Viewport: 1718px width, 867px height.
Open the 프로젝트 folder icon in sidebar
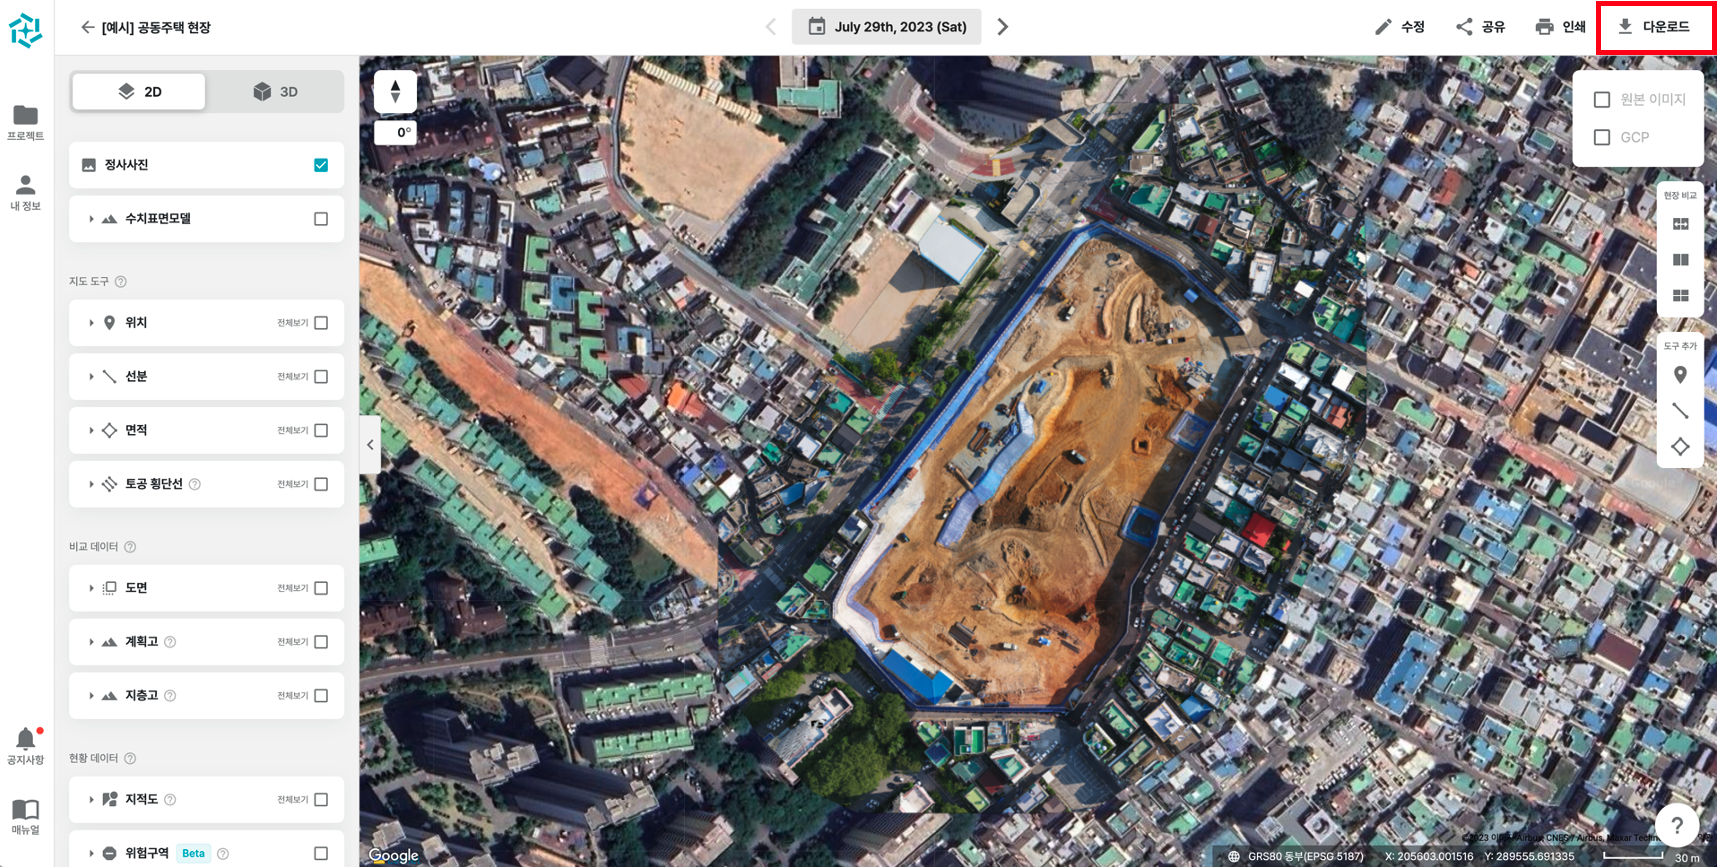click(26, 116)
